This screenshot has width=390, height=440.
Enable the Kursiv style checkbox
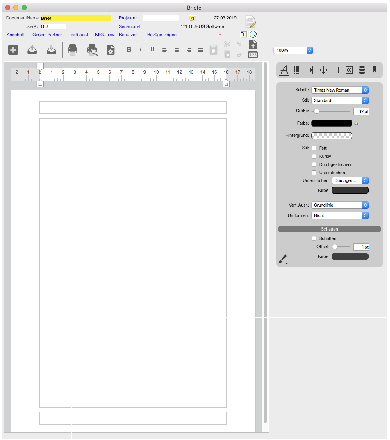point(314,156)
